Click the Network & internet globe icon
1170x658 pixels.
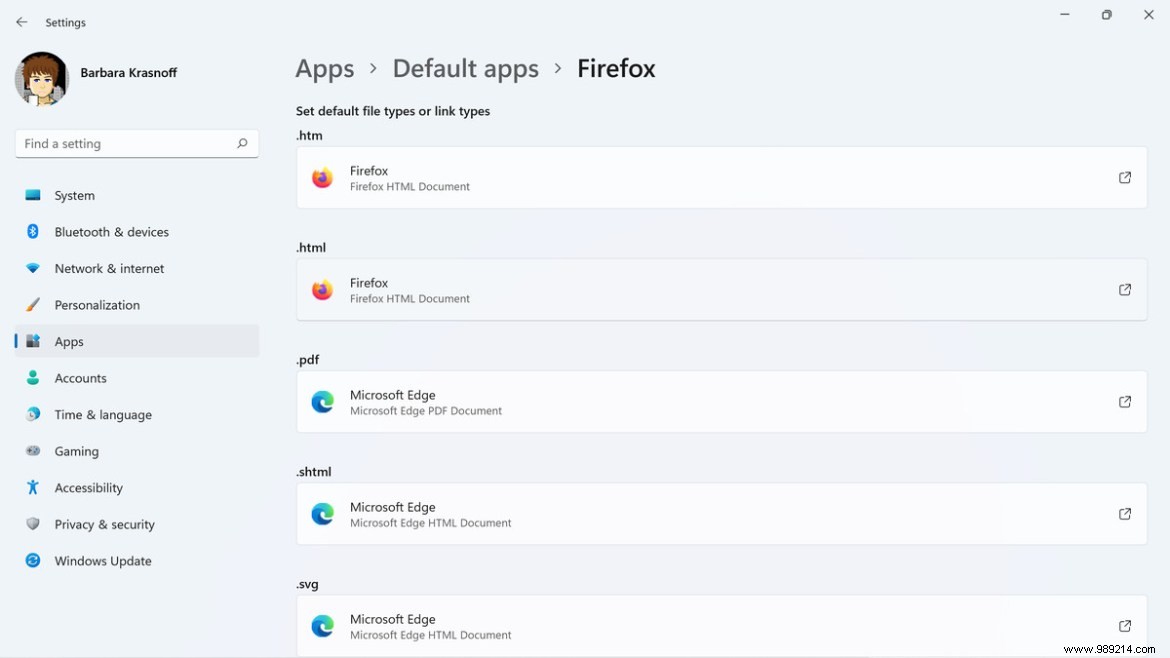click(32, 268)
